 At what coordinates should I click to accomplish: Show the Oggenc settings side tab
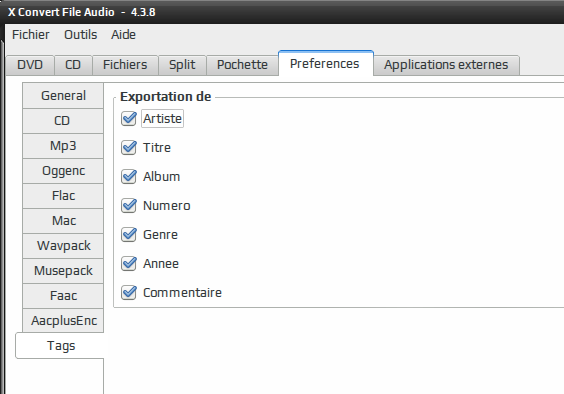coord(63,171)
